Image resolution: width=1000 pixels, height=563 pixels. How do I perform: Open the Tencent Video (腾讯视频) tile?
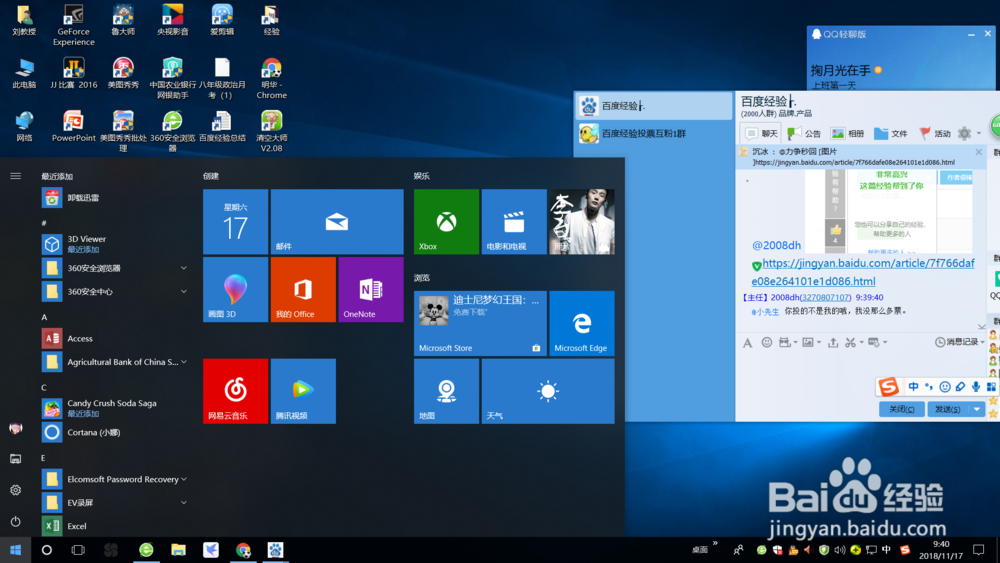pyautogui.click(x=303, y=391)
